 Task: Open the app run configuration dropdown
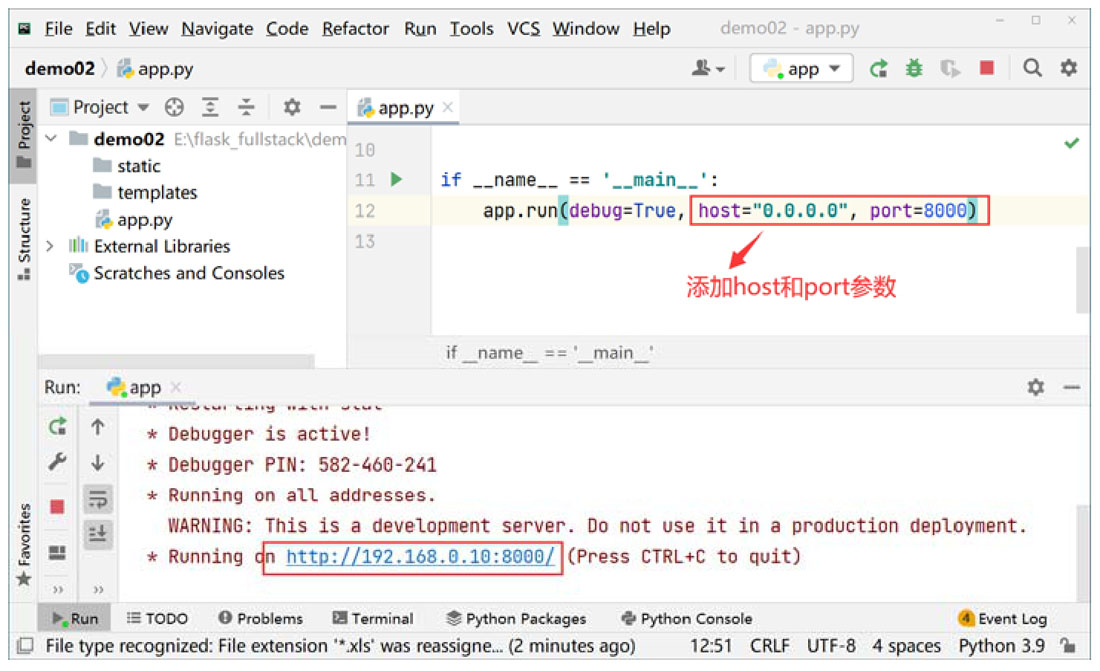[802, 69]
